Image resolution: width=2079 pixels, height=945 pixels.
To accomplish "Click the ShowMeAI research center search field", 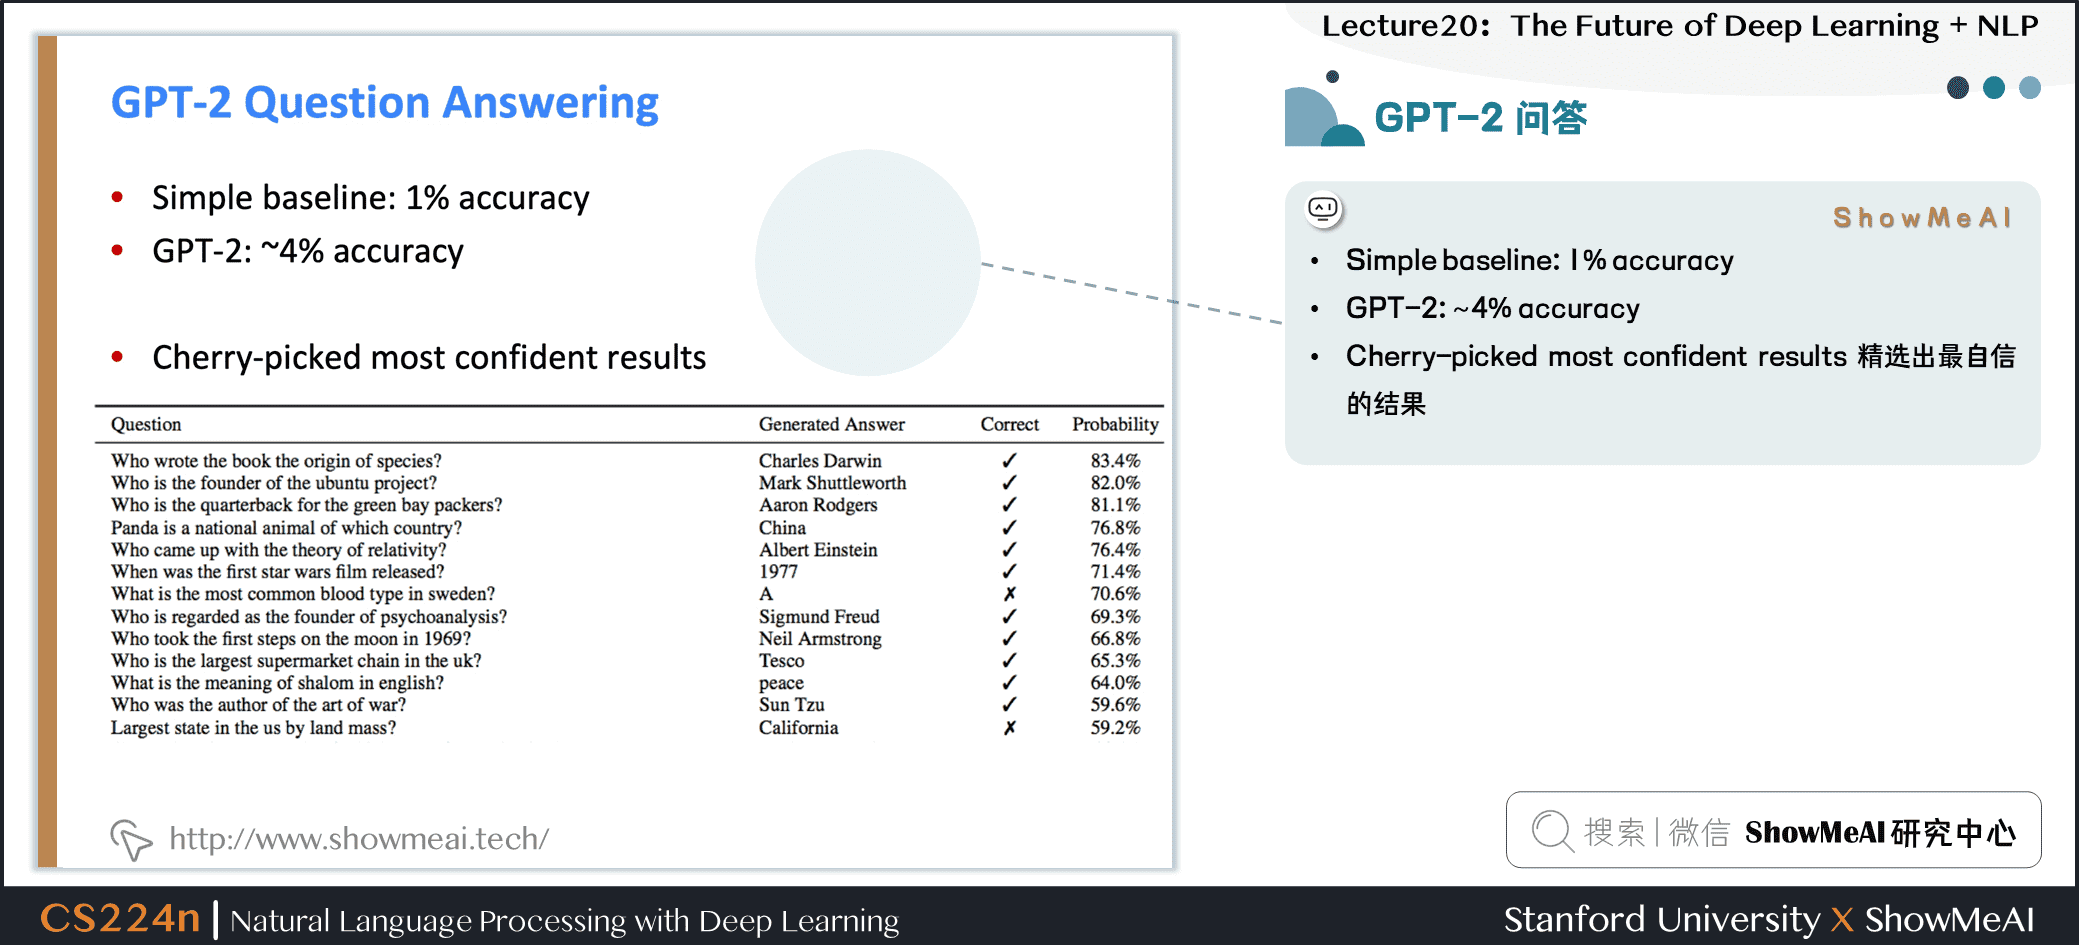I will pyautogui.click(x=1773, y=830).
